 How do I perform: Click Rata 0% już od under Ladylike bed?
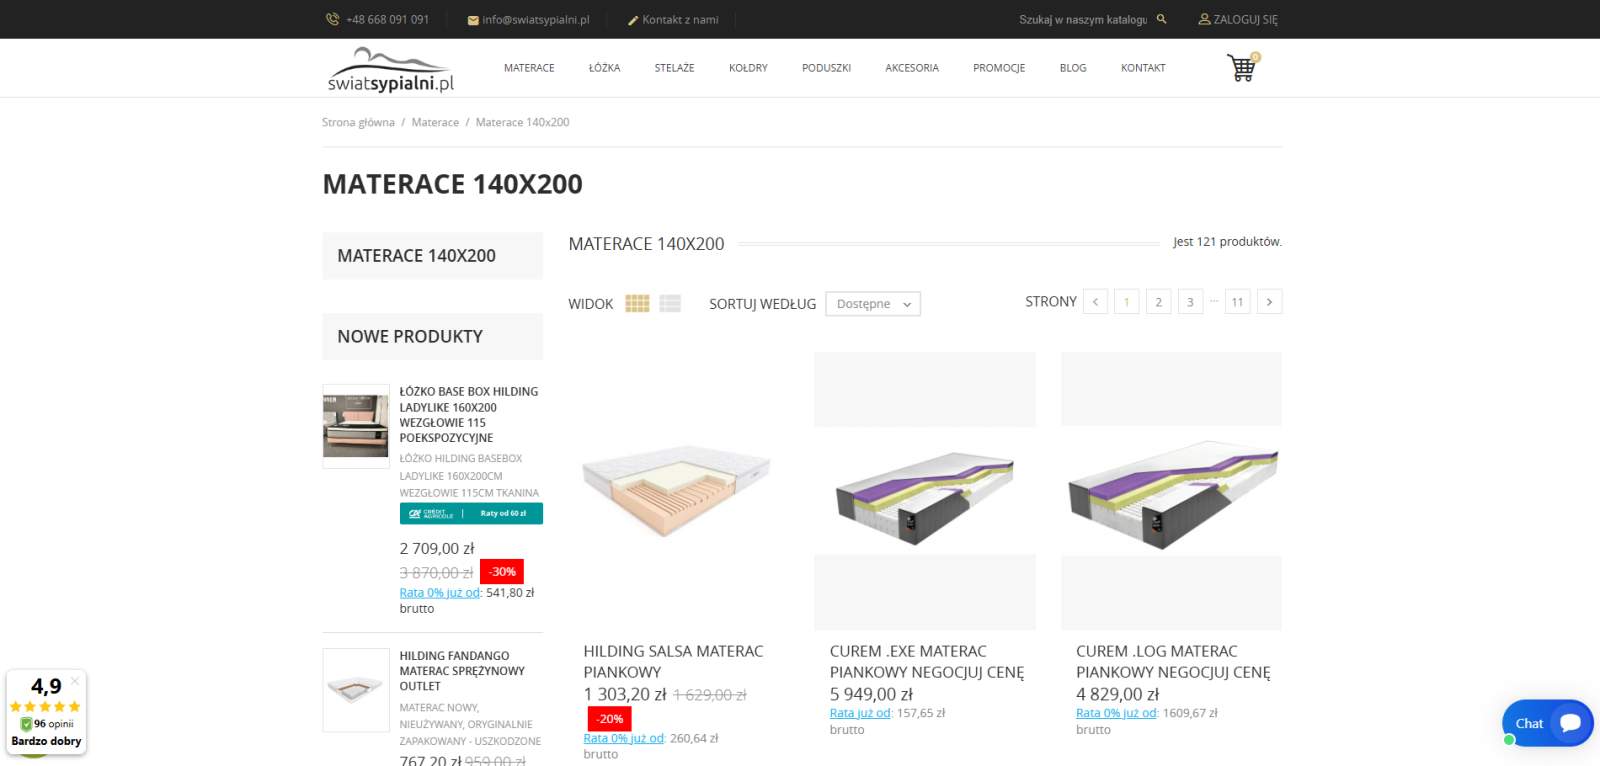tap(439, 593)
